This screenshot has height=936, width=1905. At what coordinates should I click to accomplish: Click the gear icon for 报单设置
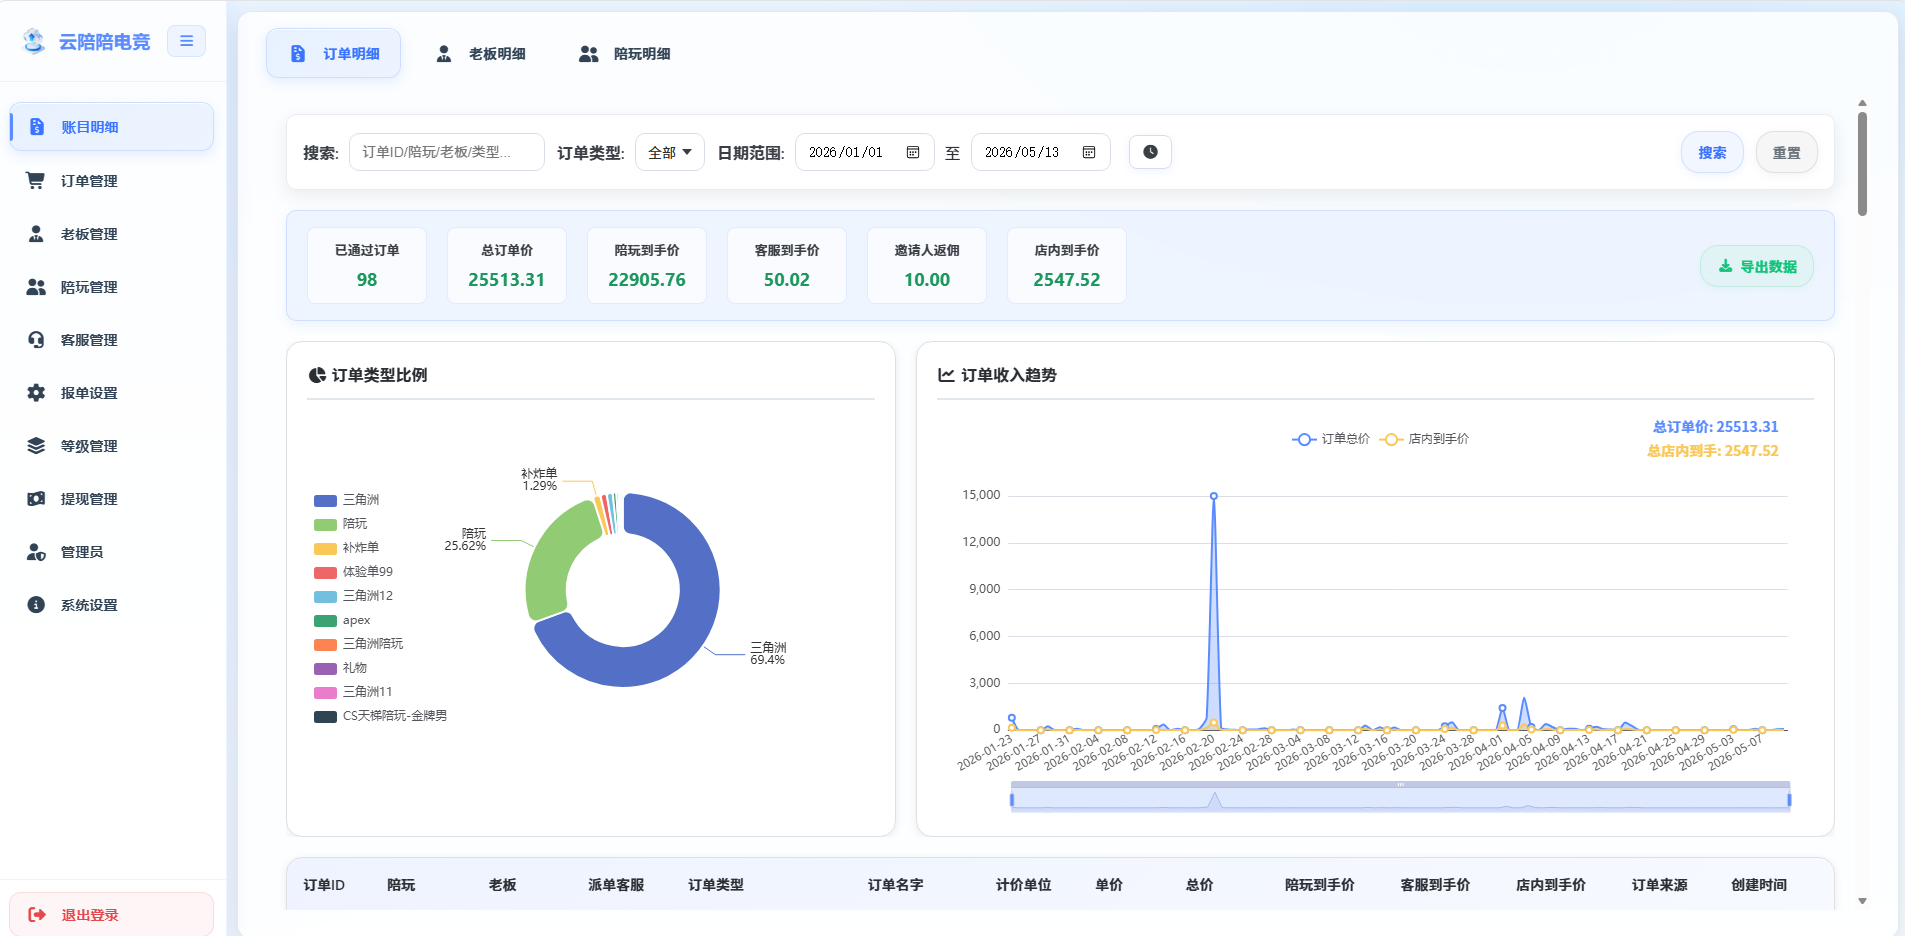tap(36, 392)
